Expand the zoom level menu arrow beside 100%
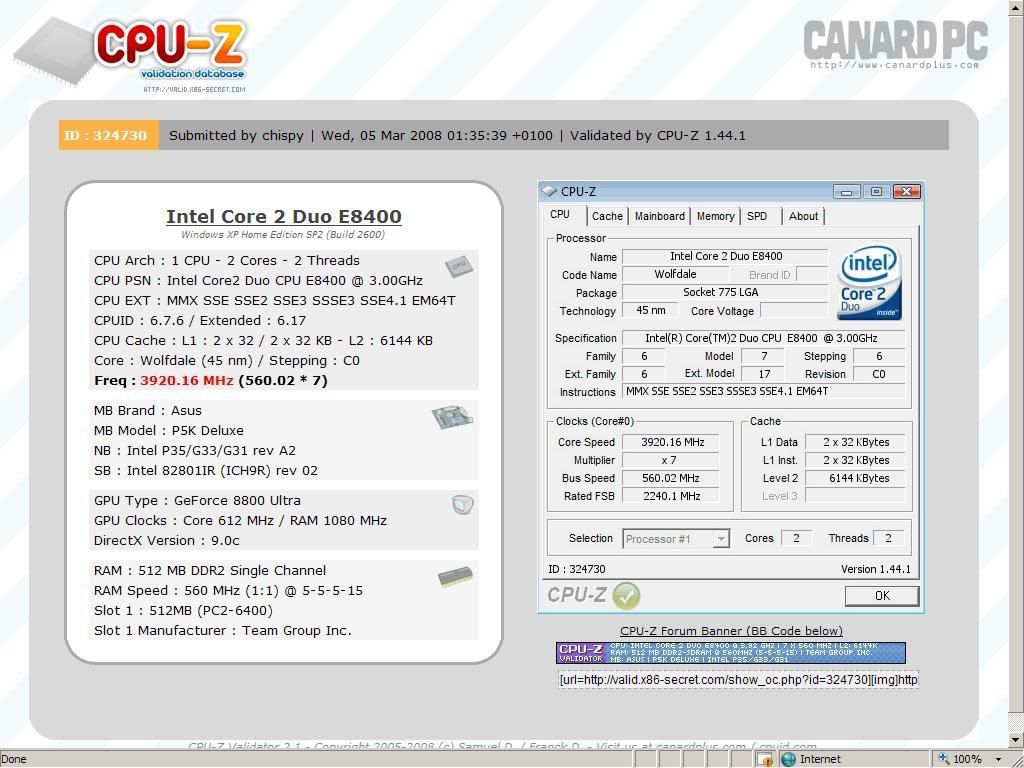Viewport: 1024px width, 768px height. click(998, 760)
